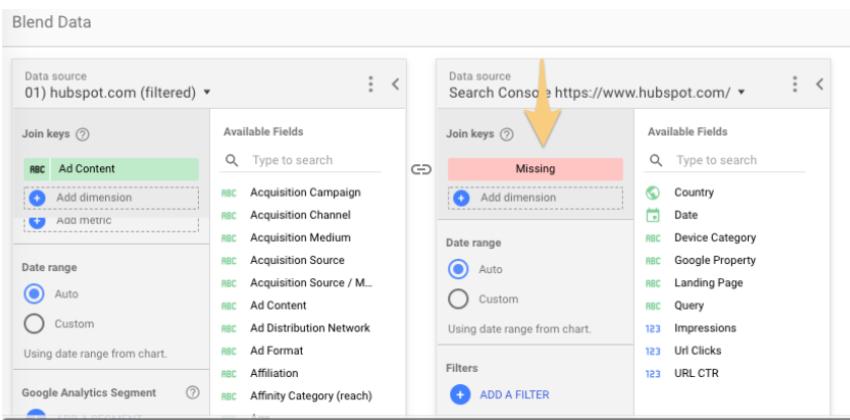
Task: Open the 01) hubspot.com (filtered) data source dropdown
Action: pos(118,93)
